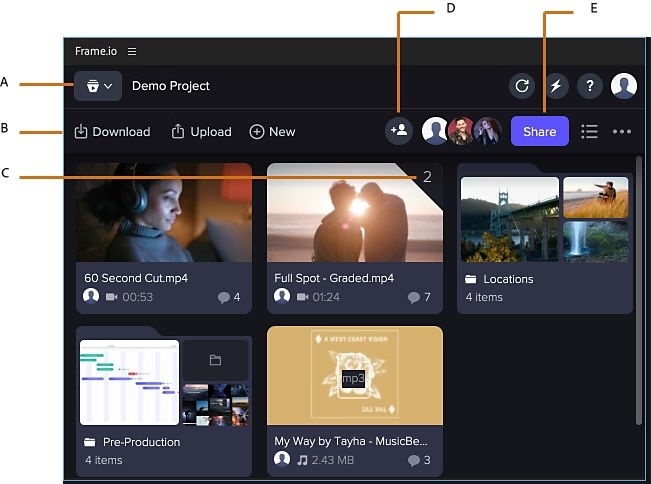Click the Gantt chart preview in Pre-Production
Image resolution: width=651 pixels, height=484 pixels.
[x=130, y=383]
